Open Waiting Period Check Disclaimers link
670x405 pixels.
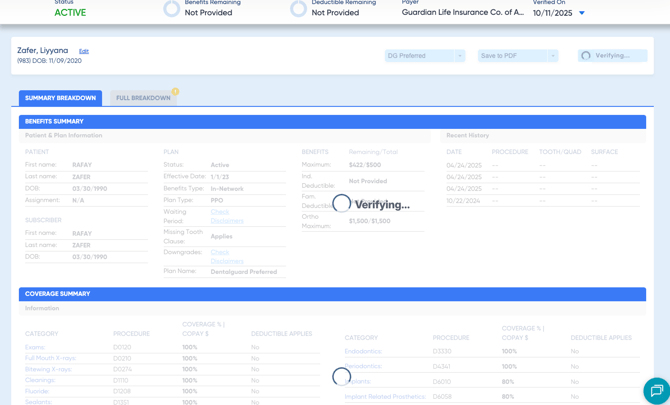(226, 216)
